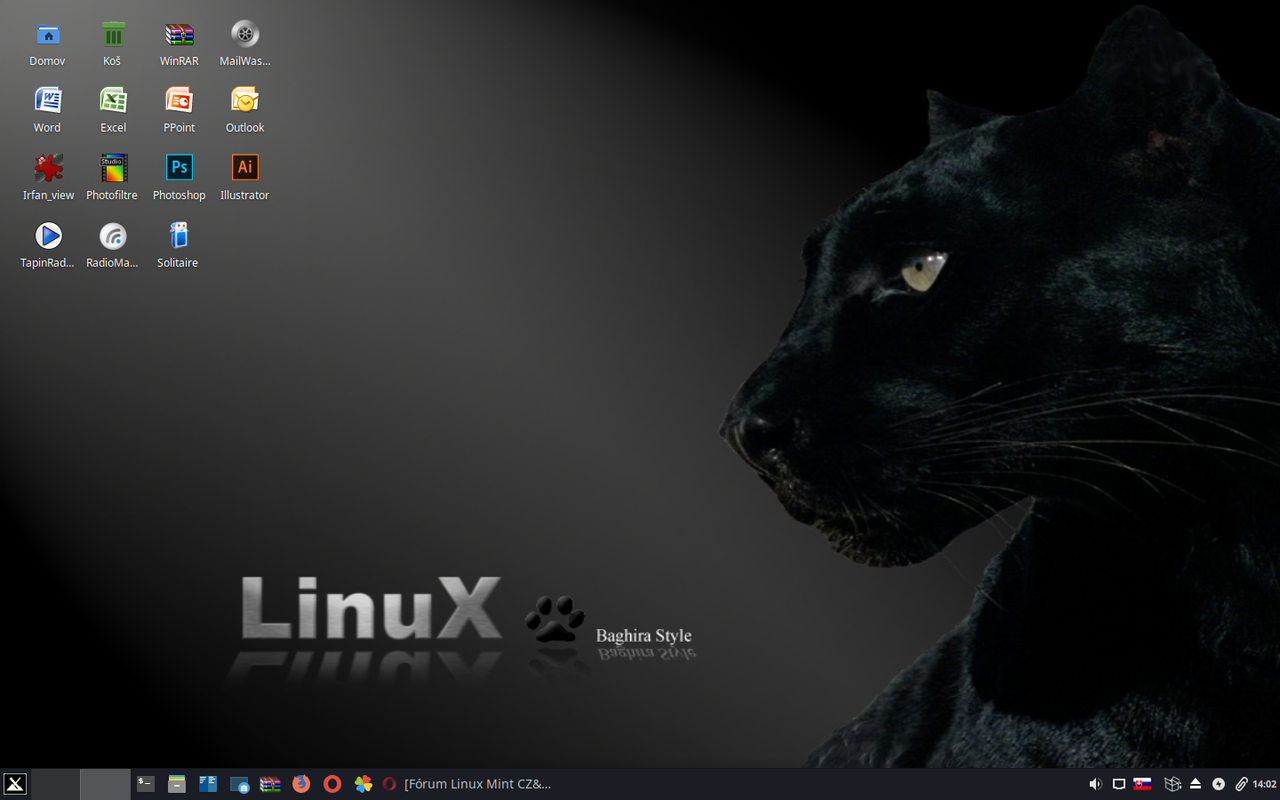Open the package update box tray icon
Viewport: 1280px width, 800px height.
[1173, 784]
